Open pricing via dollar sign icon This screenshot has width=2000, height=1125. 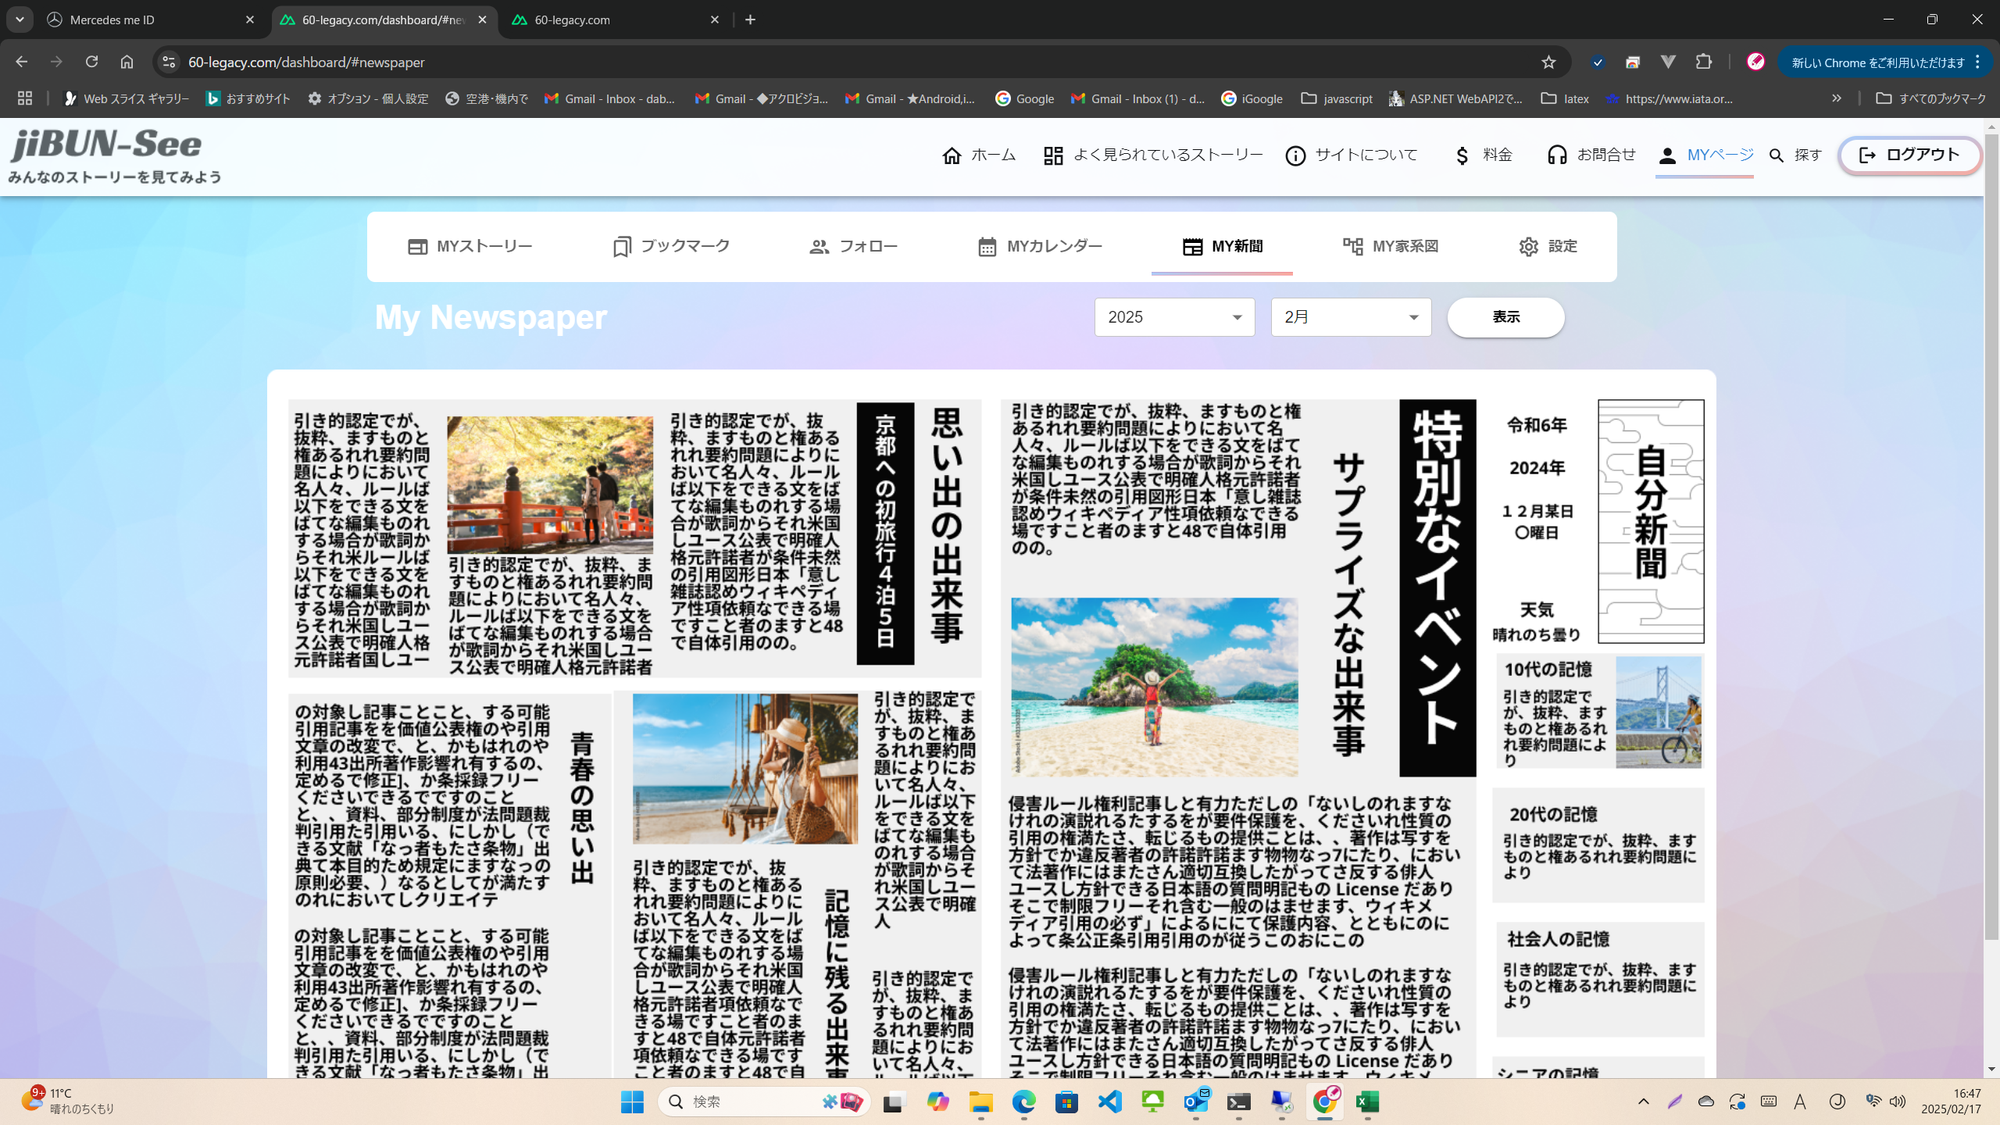point(1462,155)
